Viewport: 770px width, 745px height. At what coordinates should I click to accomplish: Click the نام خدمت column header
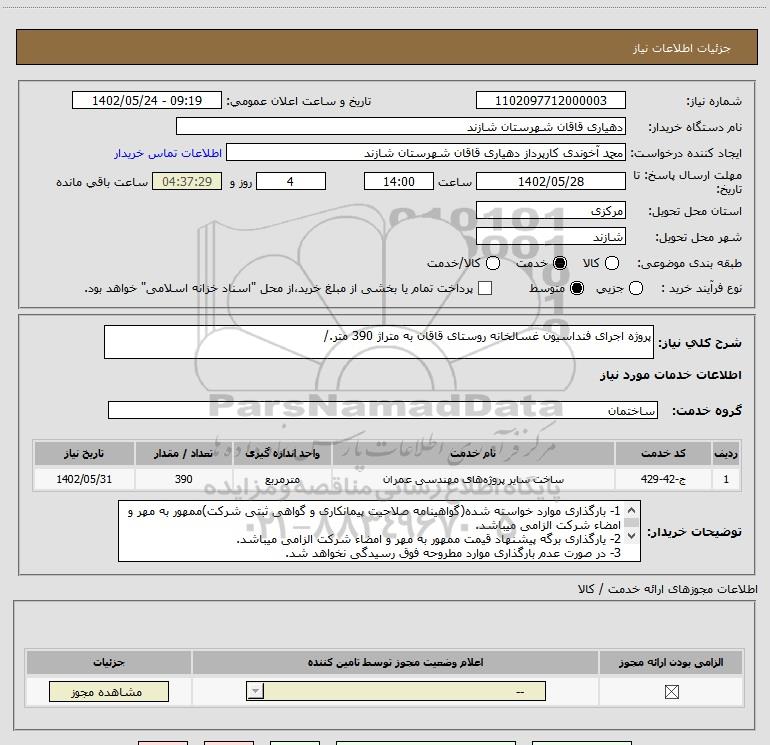click(x=473, y=453)
